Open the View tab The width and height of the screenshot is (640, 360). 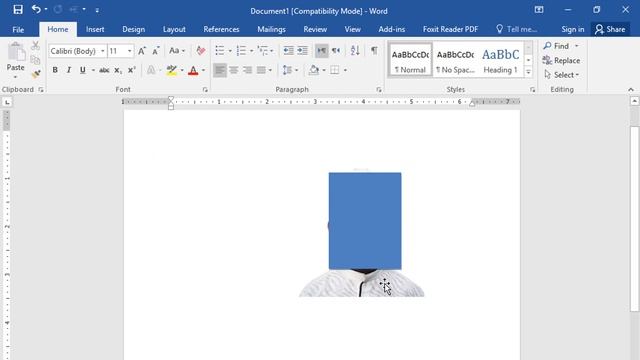pyautogui.click(x=352, y=29)
